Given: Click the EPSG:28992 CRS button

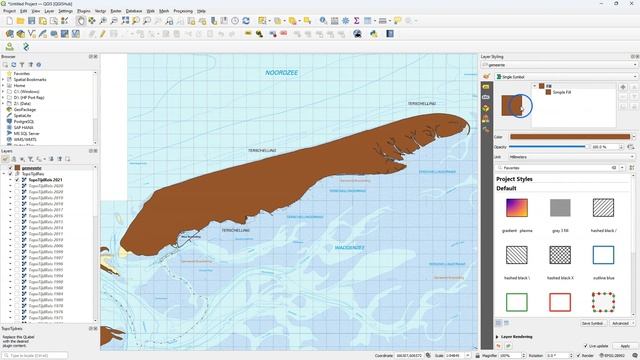Looking at the screenshot, I should click(x=613, y=356).
